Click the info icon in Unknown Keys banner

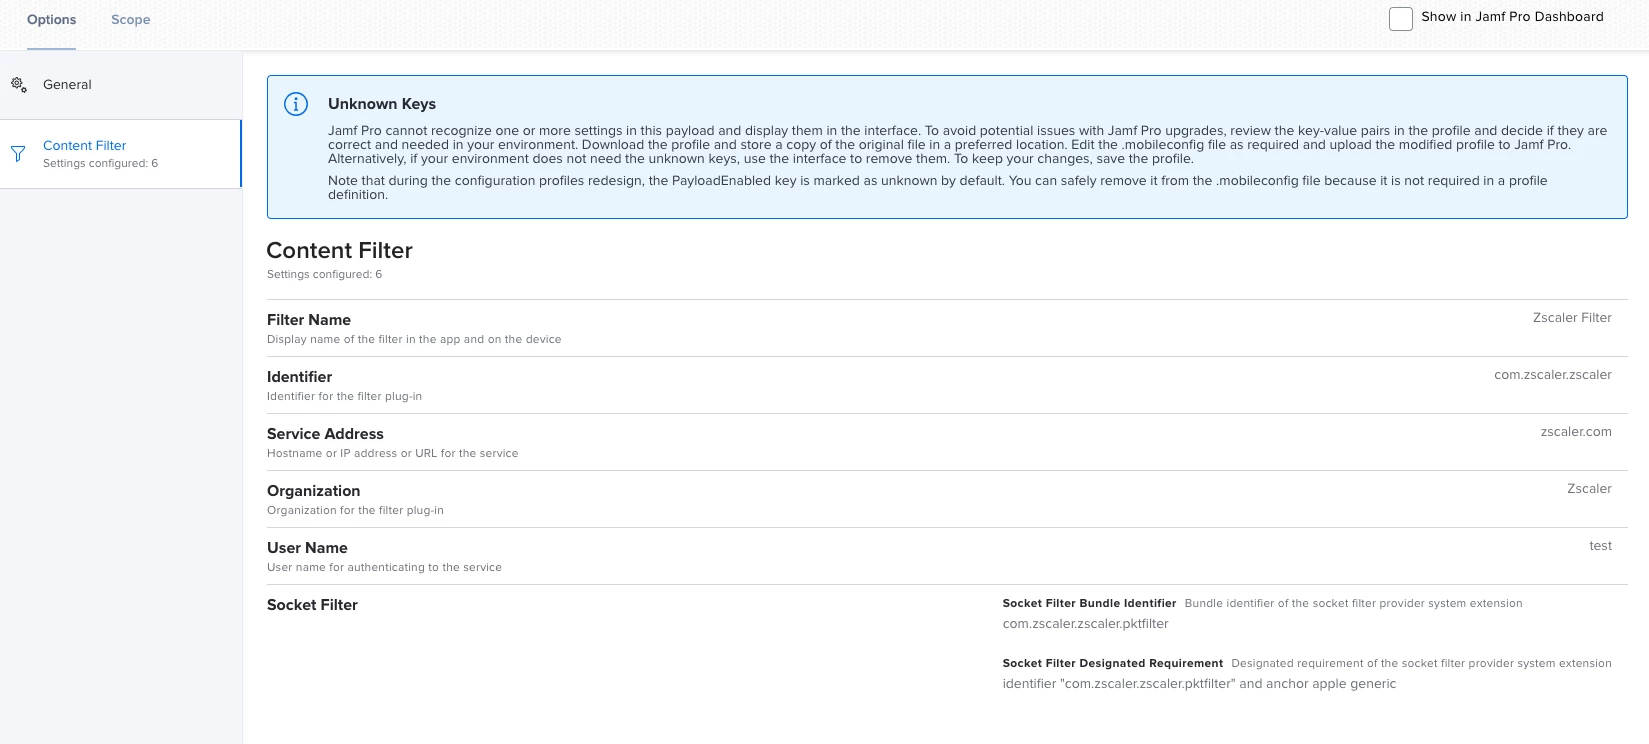(x=296, y=104)
